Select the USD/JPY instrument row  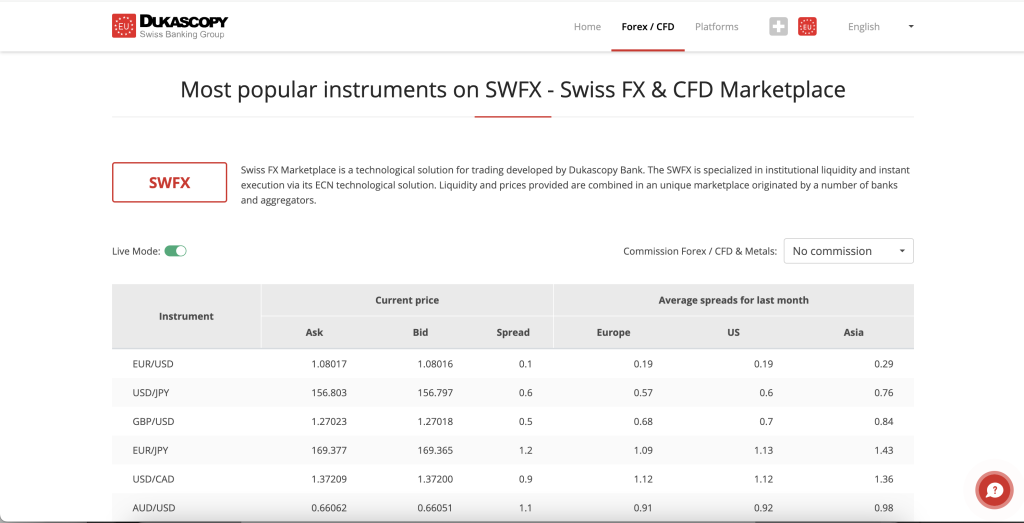click(153, 393)
